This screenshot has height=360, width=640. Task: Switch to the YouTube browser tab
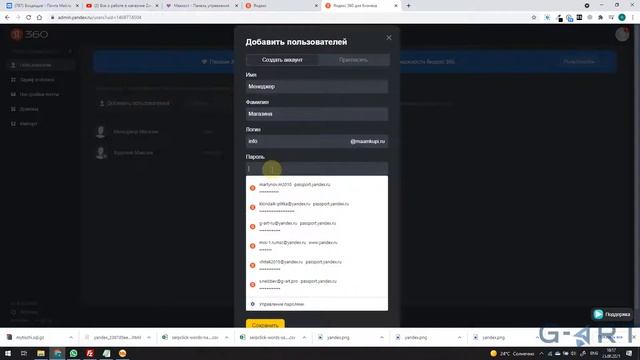coord(122,6)
